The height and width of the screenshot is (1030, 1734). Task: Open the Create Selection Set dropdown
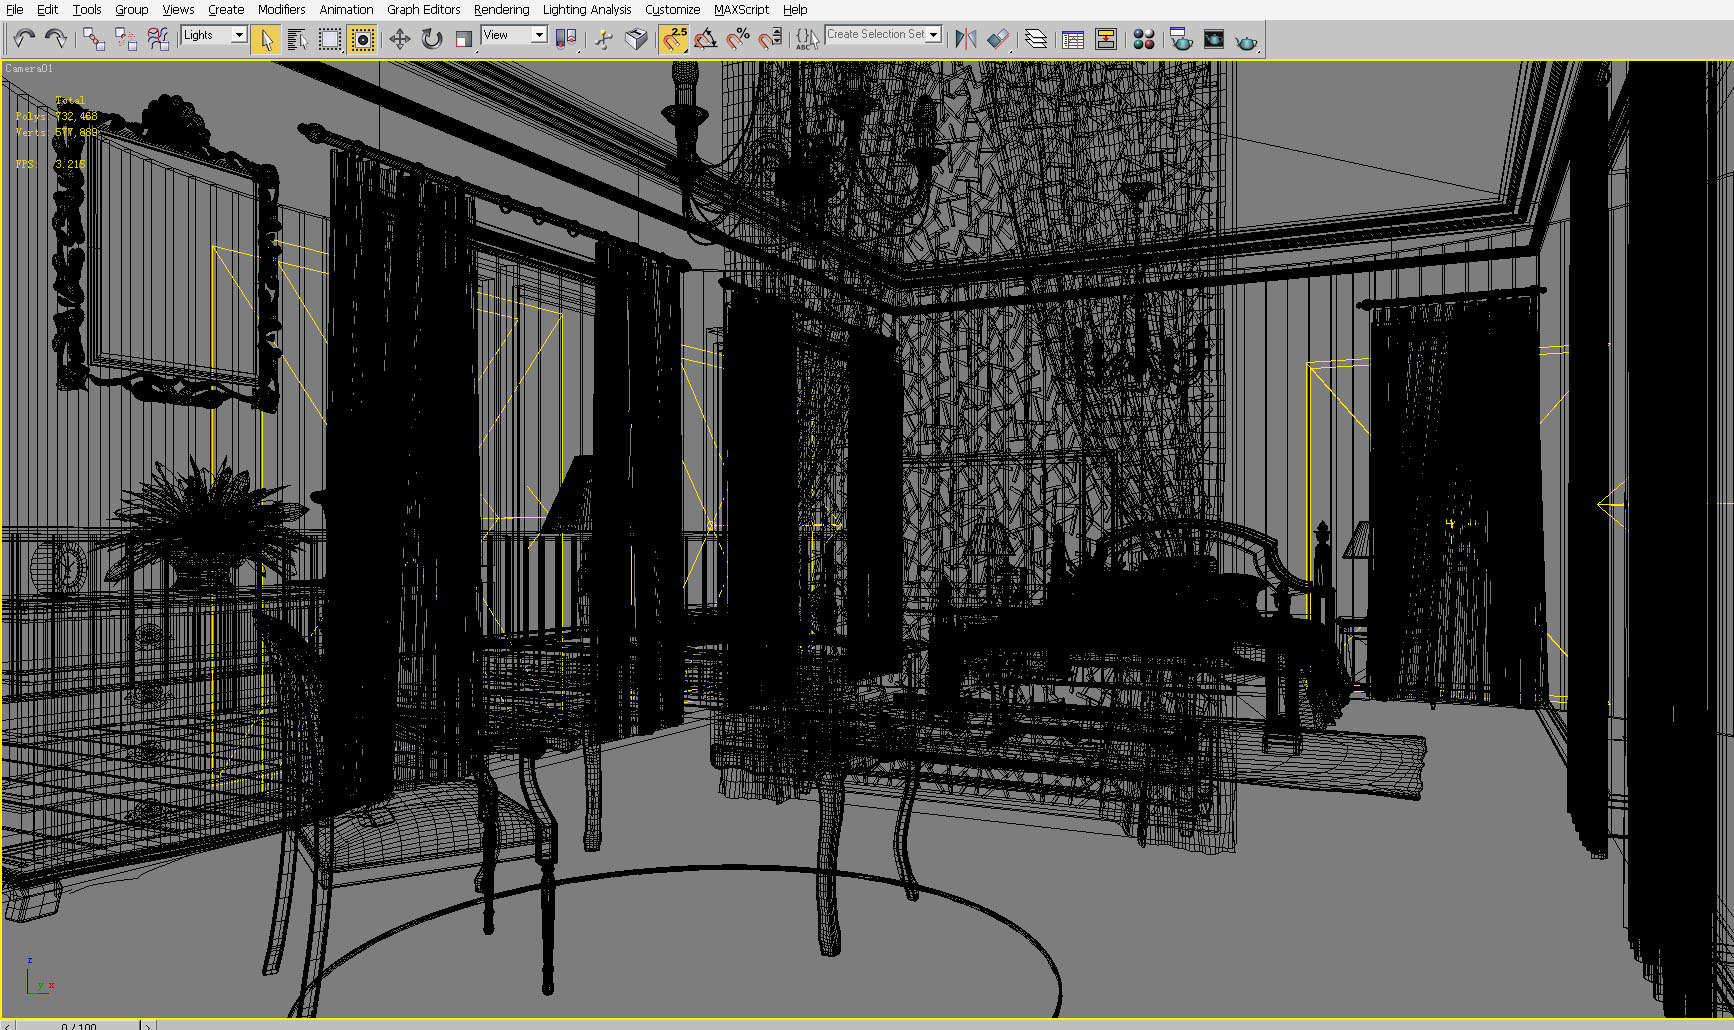pos(883,34)
